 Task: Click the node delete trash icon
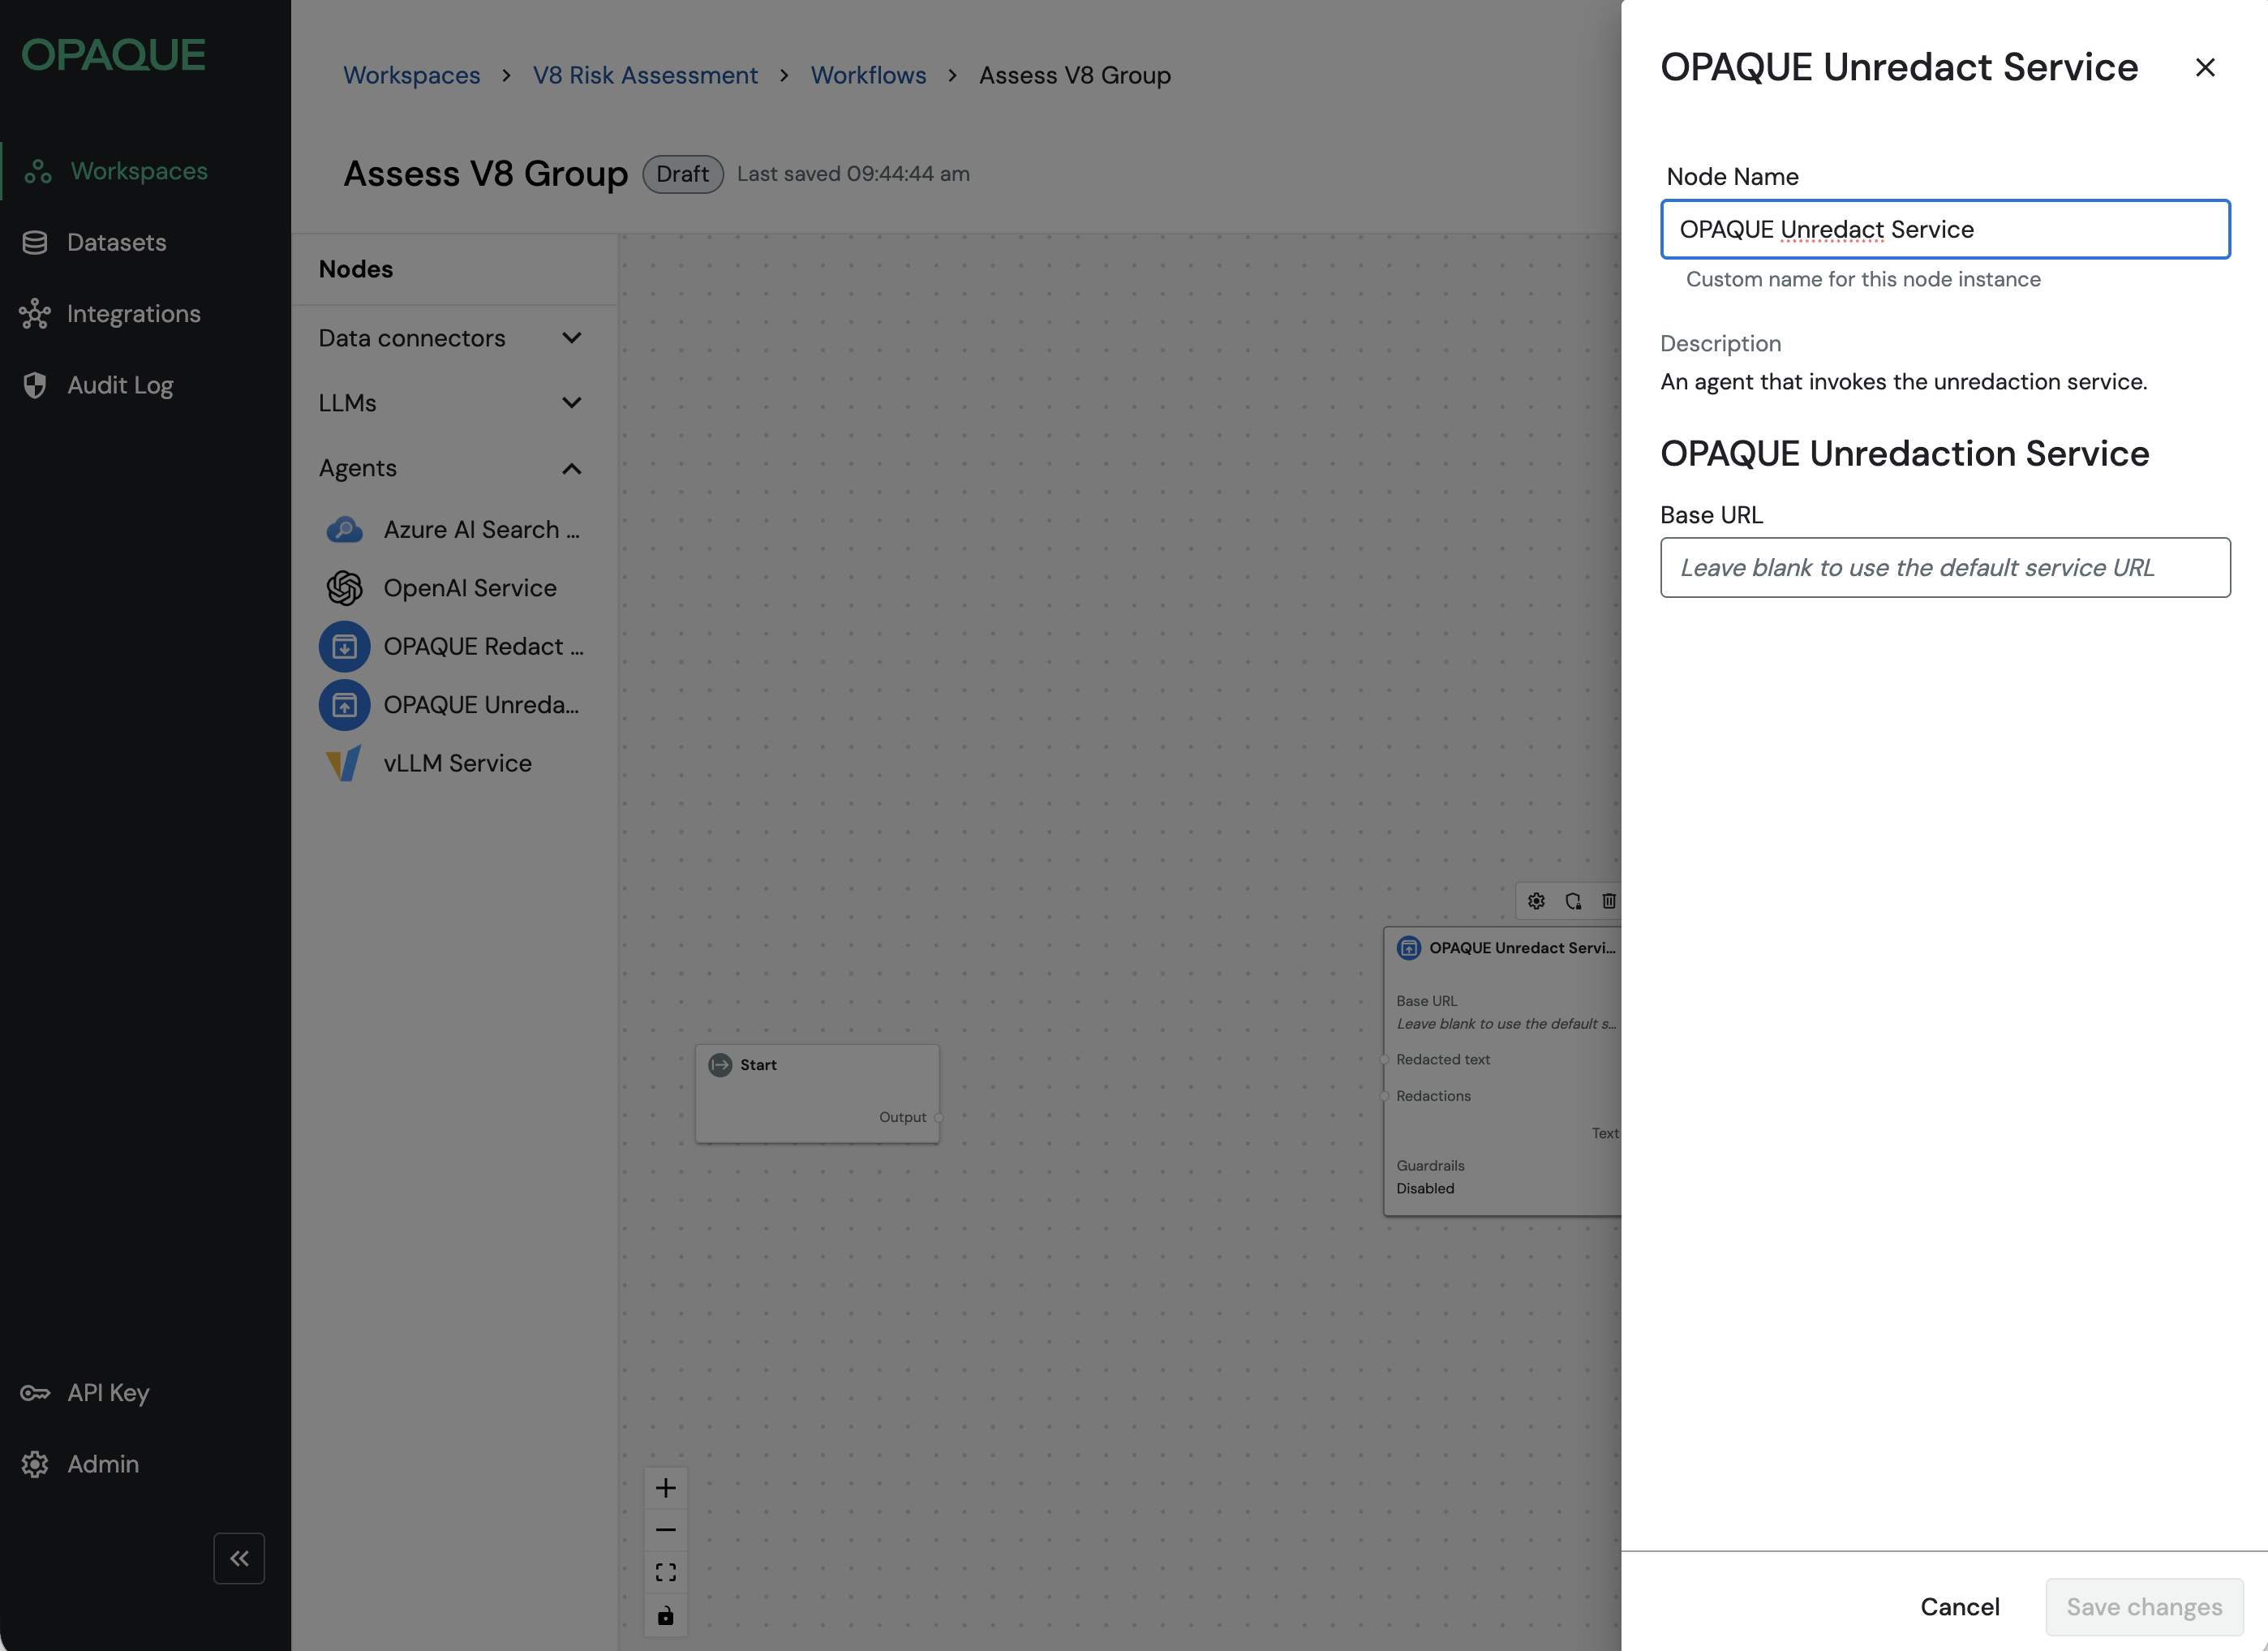(x=1608, y=901)
